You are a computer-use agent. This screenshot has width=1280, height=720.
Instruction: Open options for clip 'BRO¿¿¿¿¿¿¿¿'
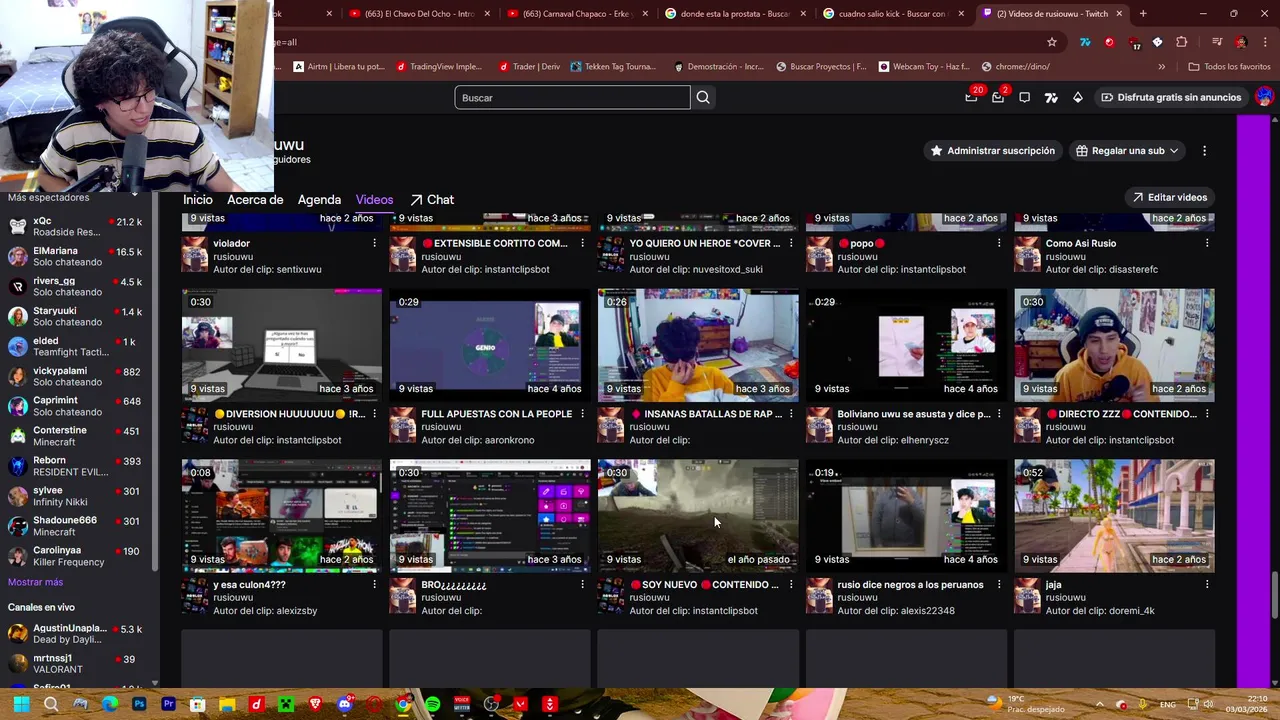pos(582,584)
